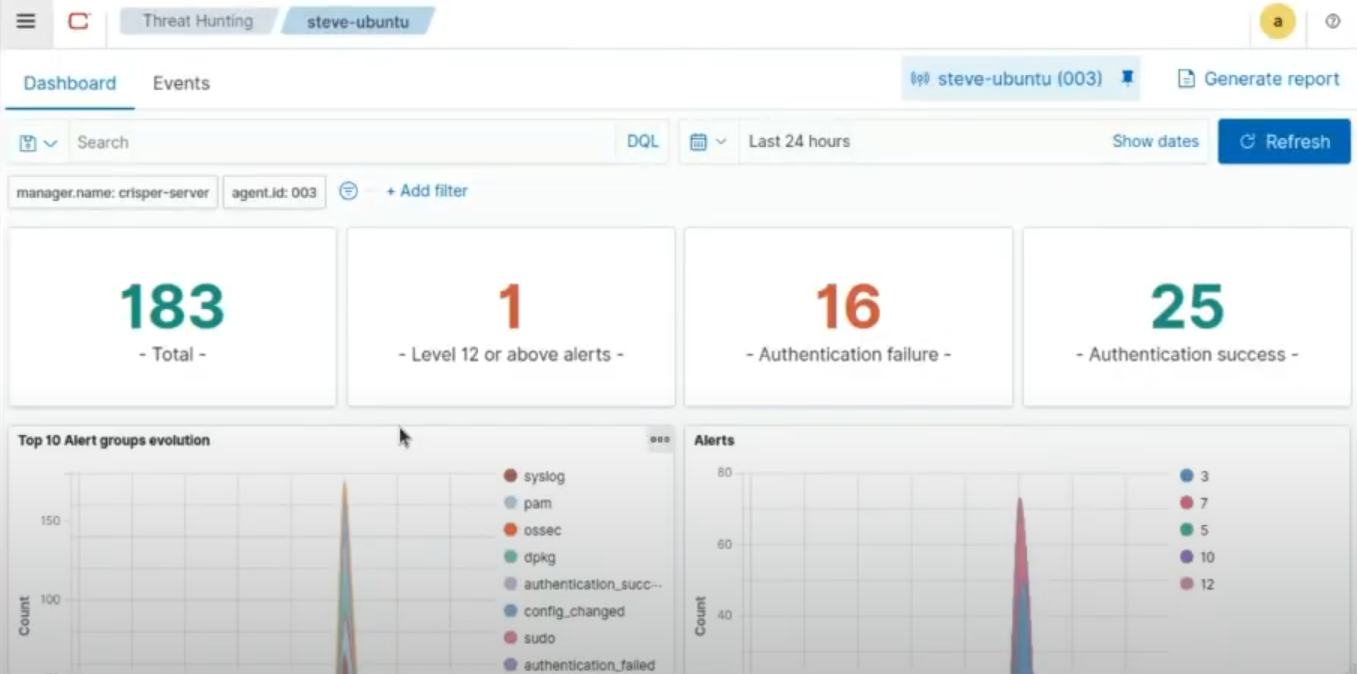The image size is (1357, 674).
Task: Click the Generate report button
Action: [1259, 79]
